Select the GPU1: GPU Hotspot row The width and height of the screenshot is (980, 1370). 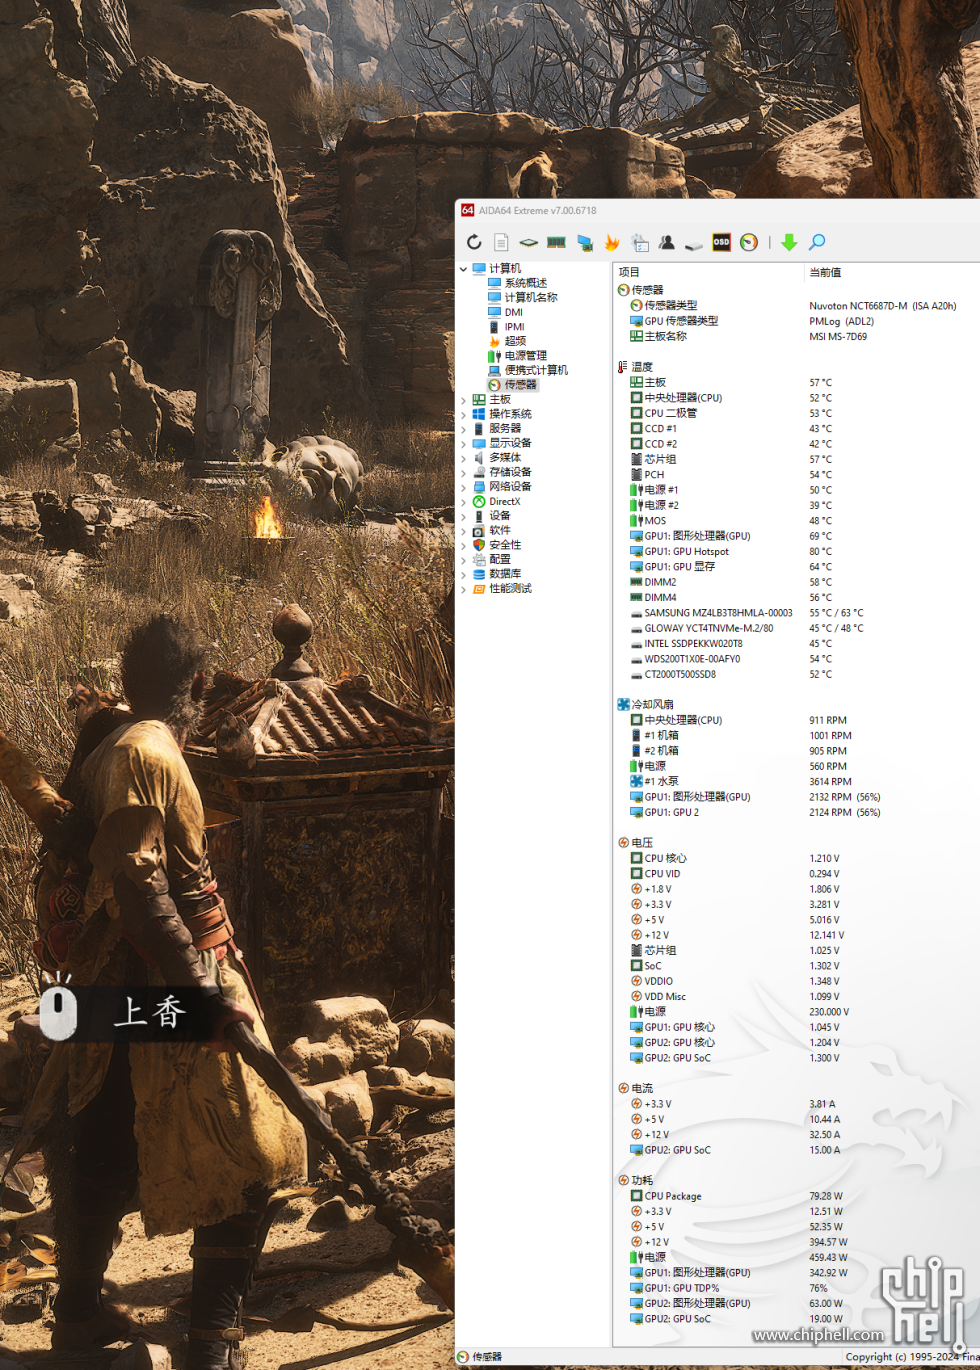pyautogui.click(x=796, y=551)
